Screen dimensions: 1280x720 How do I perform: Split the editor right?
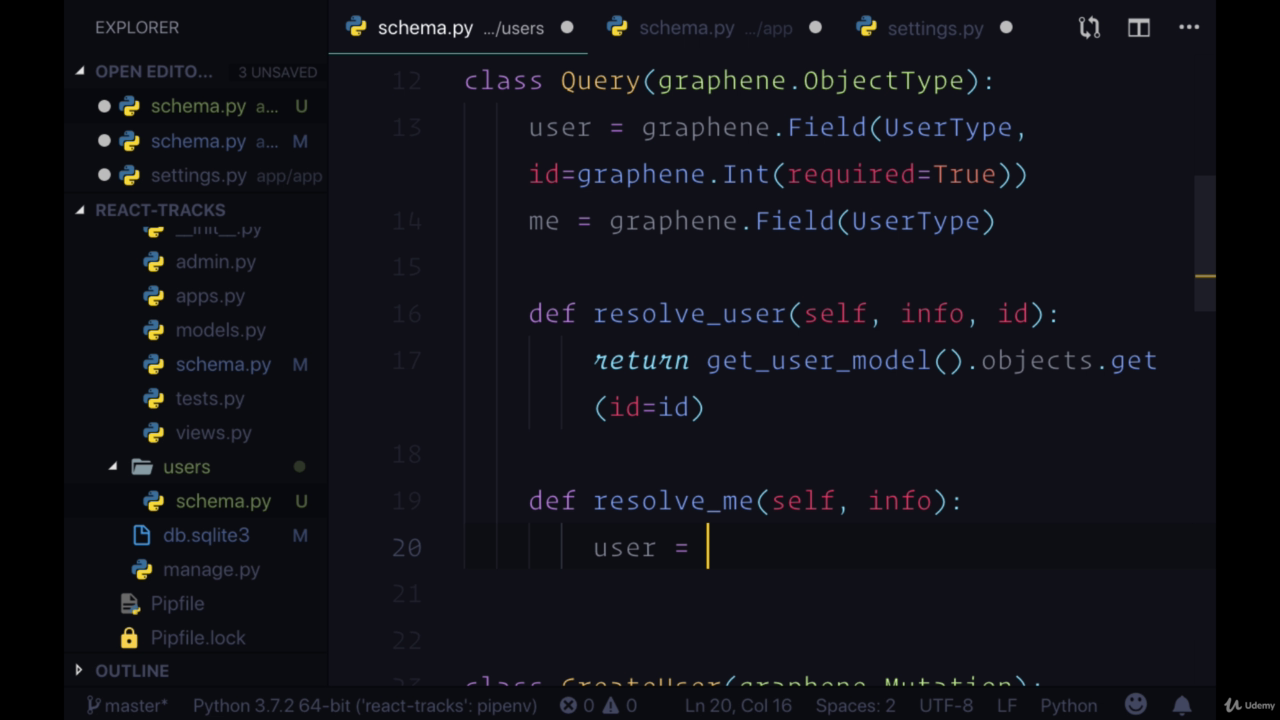[1139, 28]
